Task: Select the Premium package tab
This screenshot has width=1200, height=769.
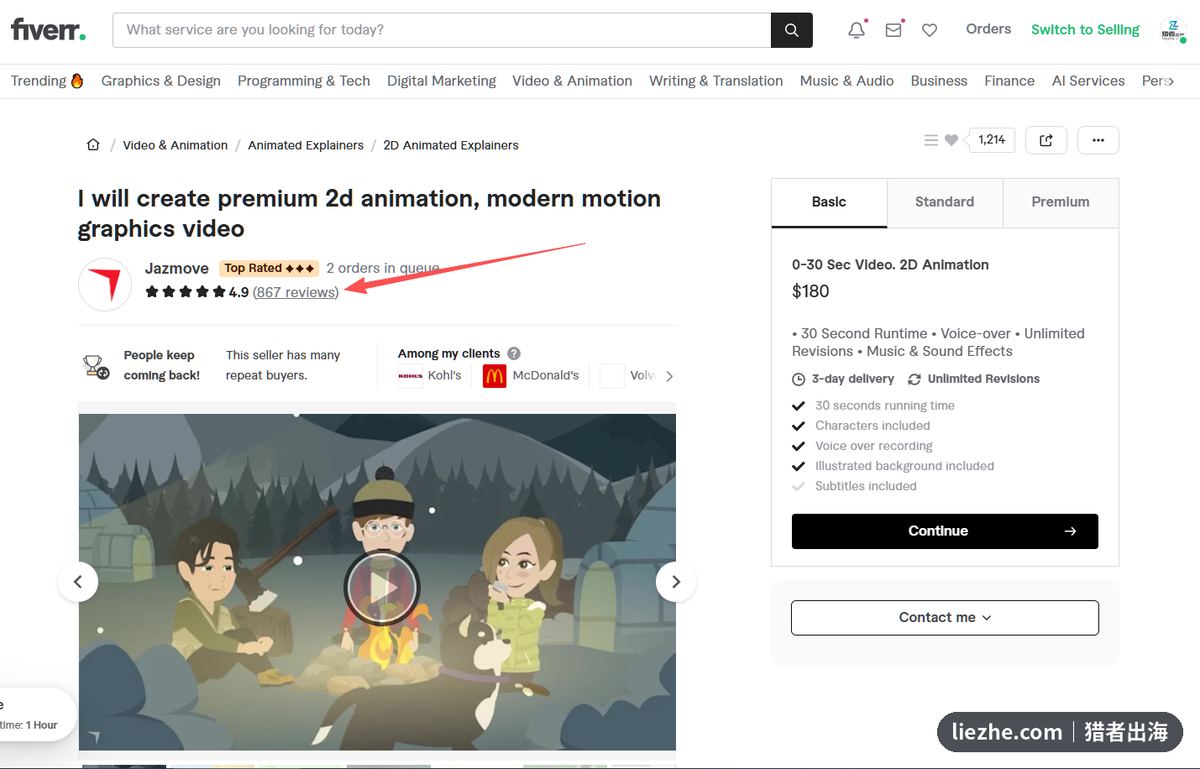Action: pyautogui.click(x=1060, y=202)
